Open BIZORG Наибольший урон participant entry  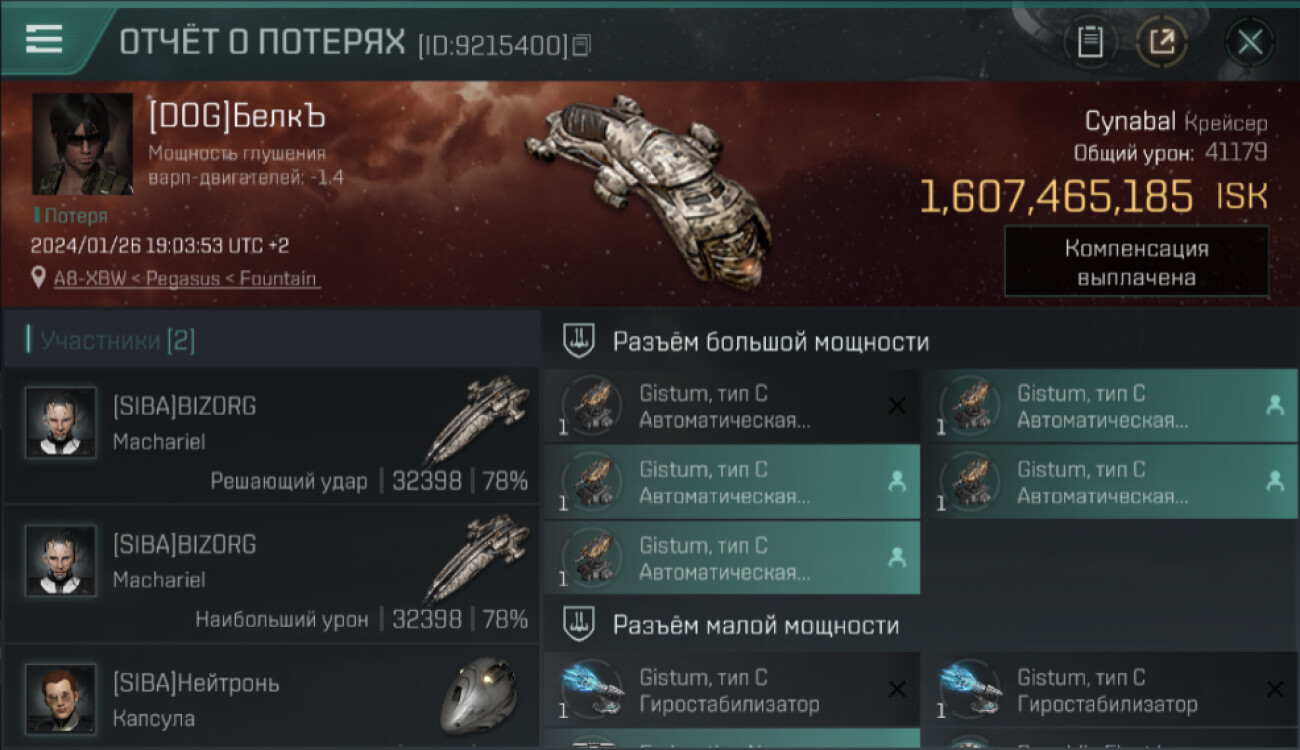point(271,574)
